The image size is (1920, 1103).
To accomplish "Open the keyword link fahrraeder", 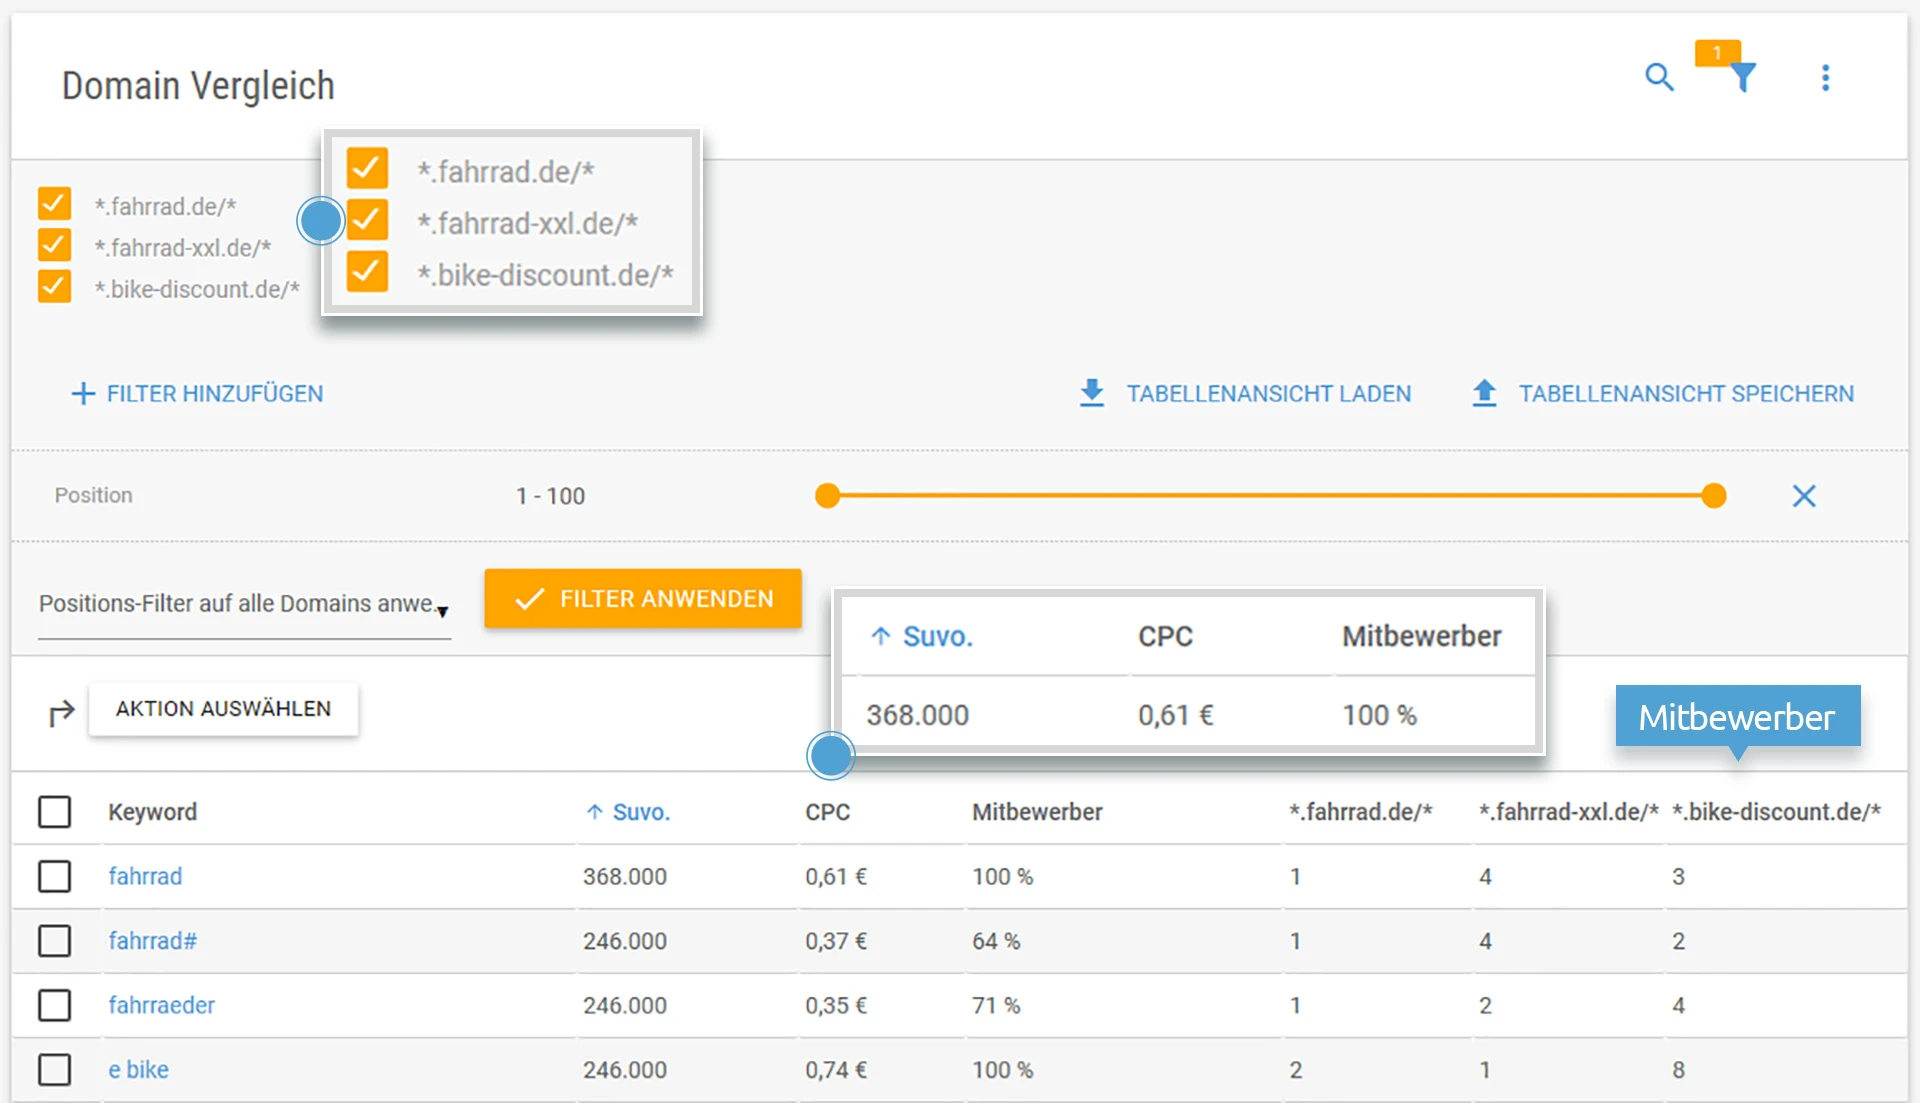I will [x=162, y=1005].
